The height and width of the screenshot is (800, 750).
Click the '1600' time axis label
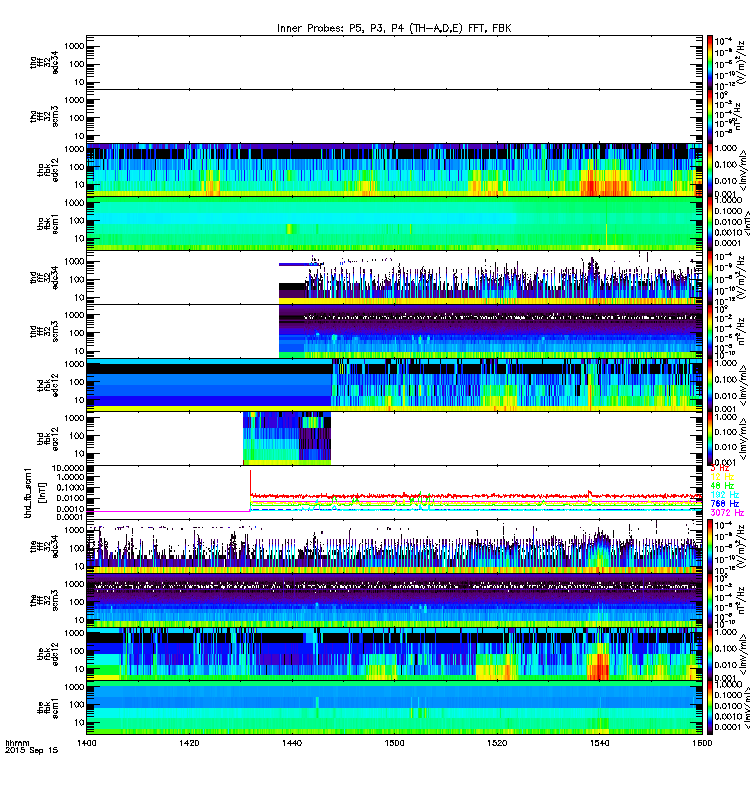(702, 742)
